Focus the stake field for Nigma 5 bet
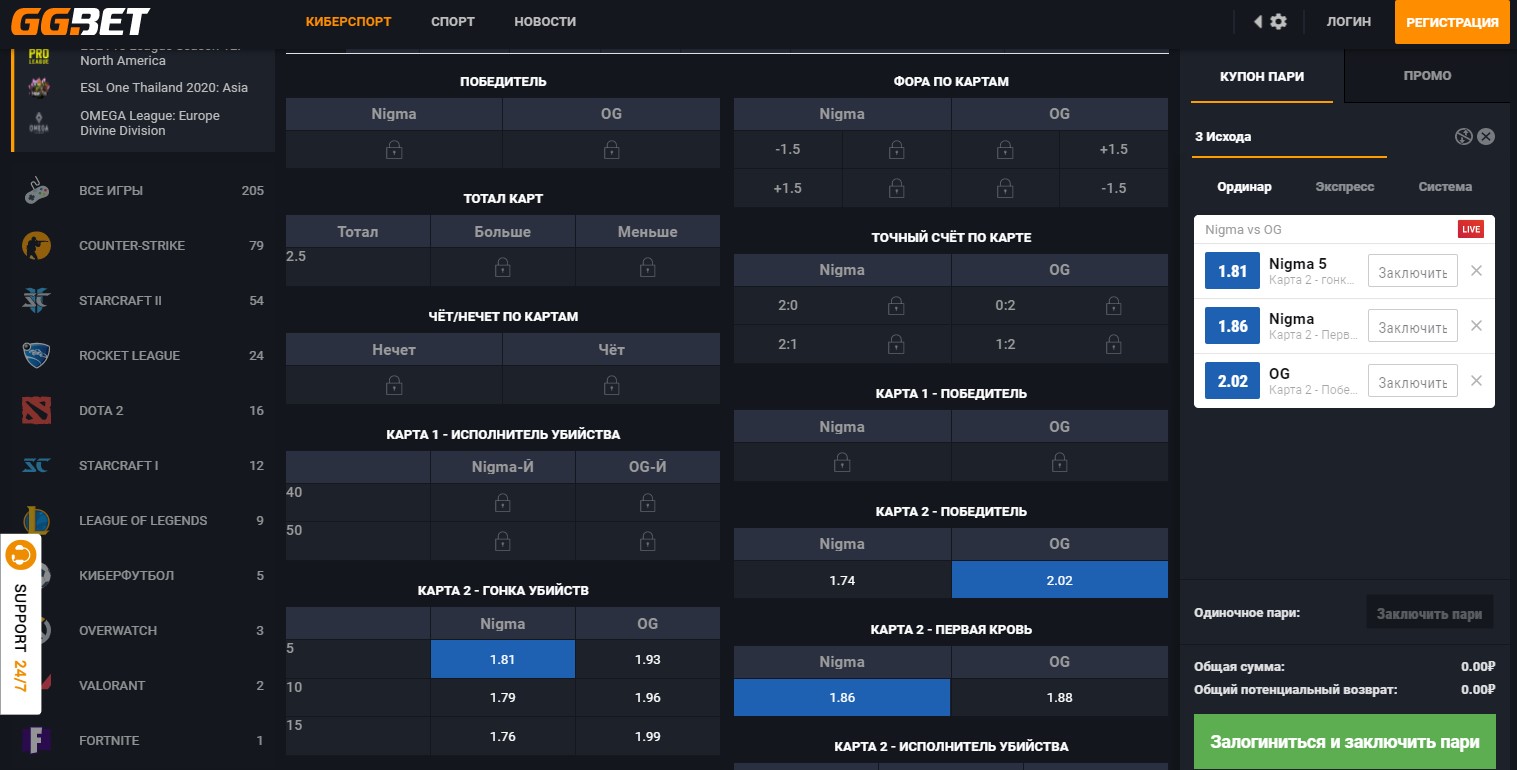The height and width of the screenshot is (770, 1517). 1413,272
